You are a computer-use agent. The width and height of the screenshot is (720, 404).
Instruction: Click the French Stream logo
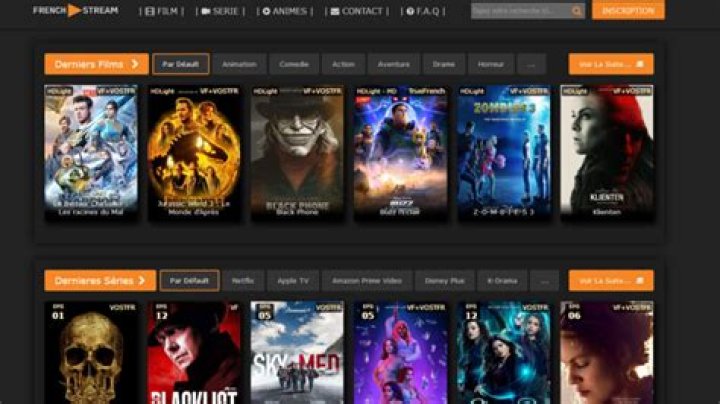75,10
